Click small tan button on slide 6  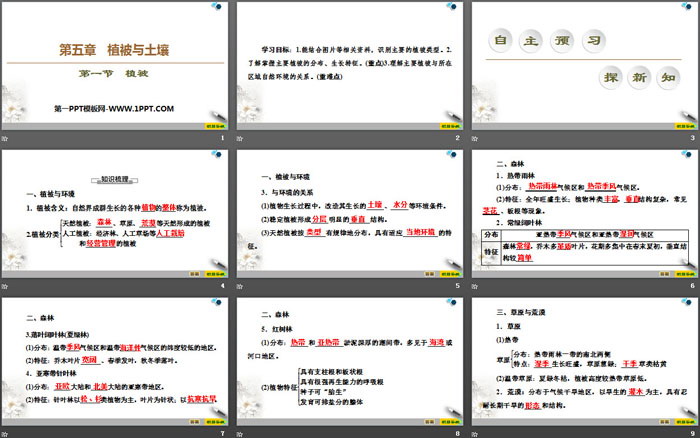(x=665, y=274)
